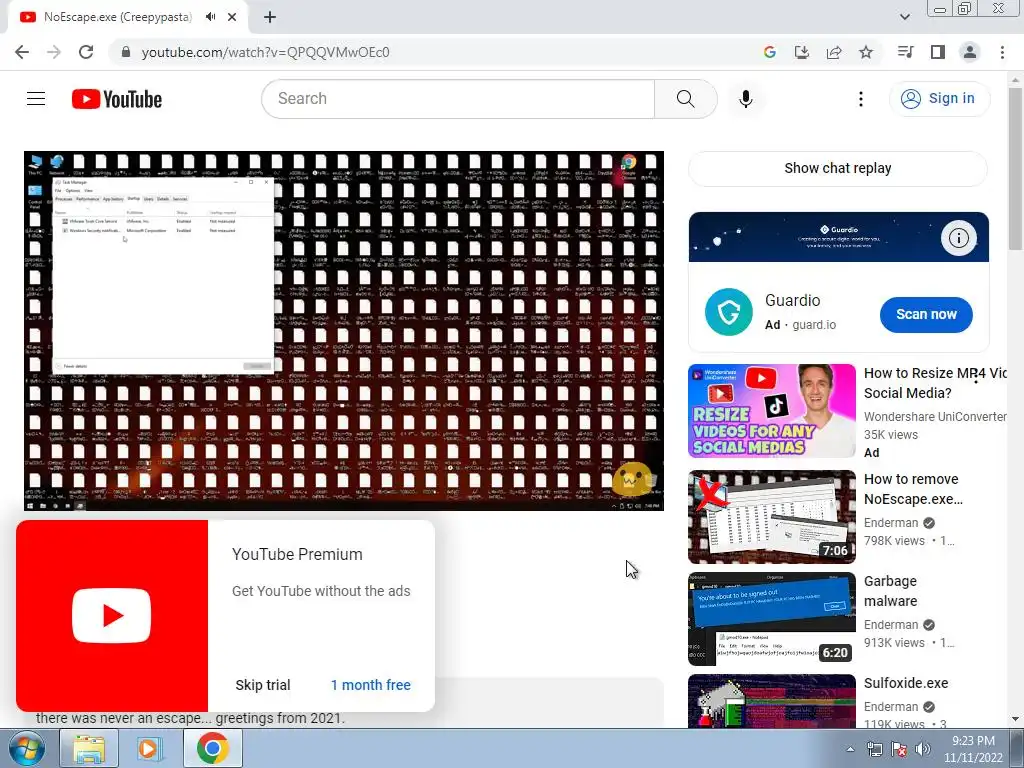The image size is (1024, 768).
Task: Toggle Chrome side panel icon
Action: pos(938,52)
